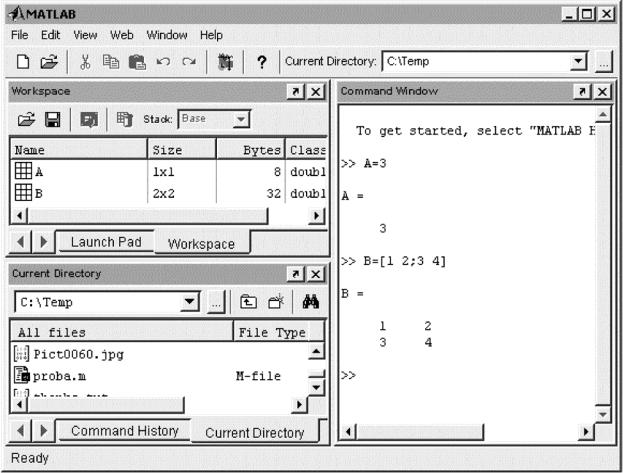Undock the Command Window panel
Viewport: 623px width, 473px height.
[x=582, y=92]
